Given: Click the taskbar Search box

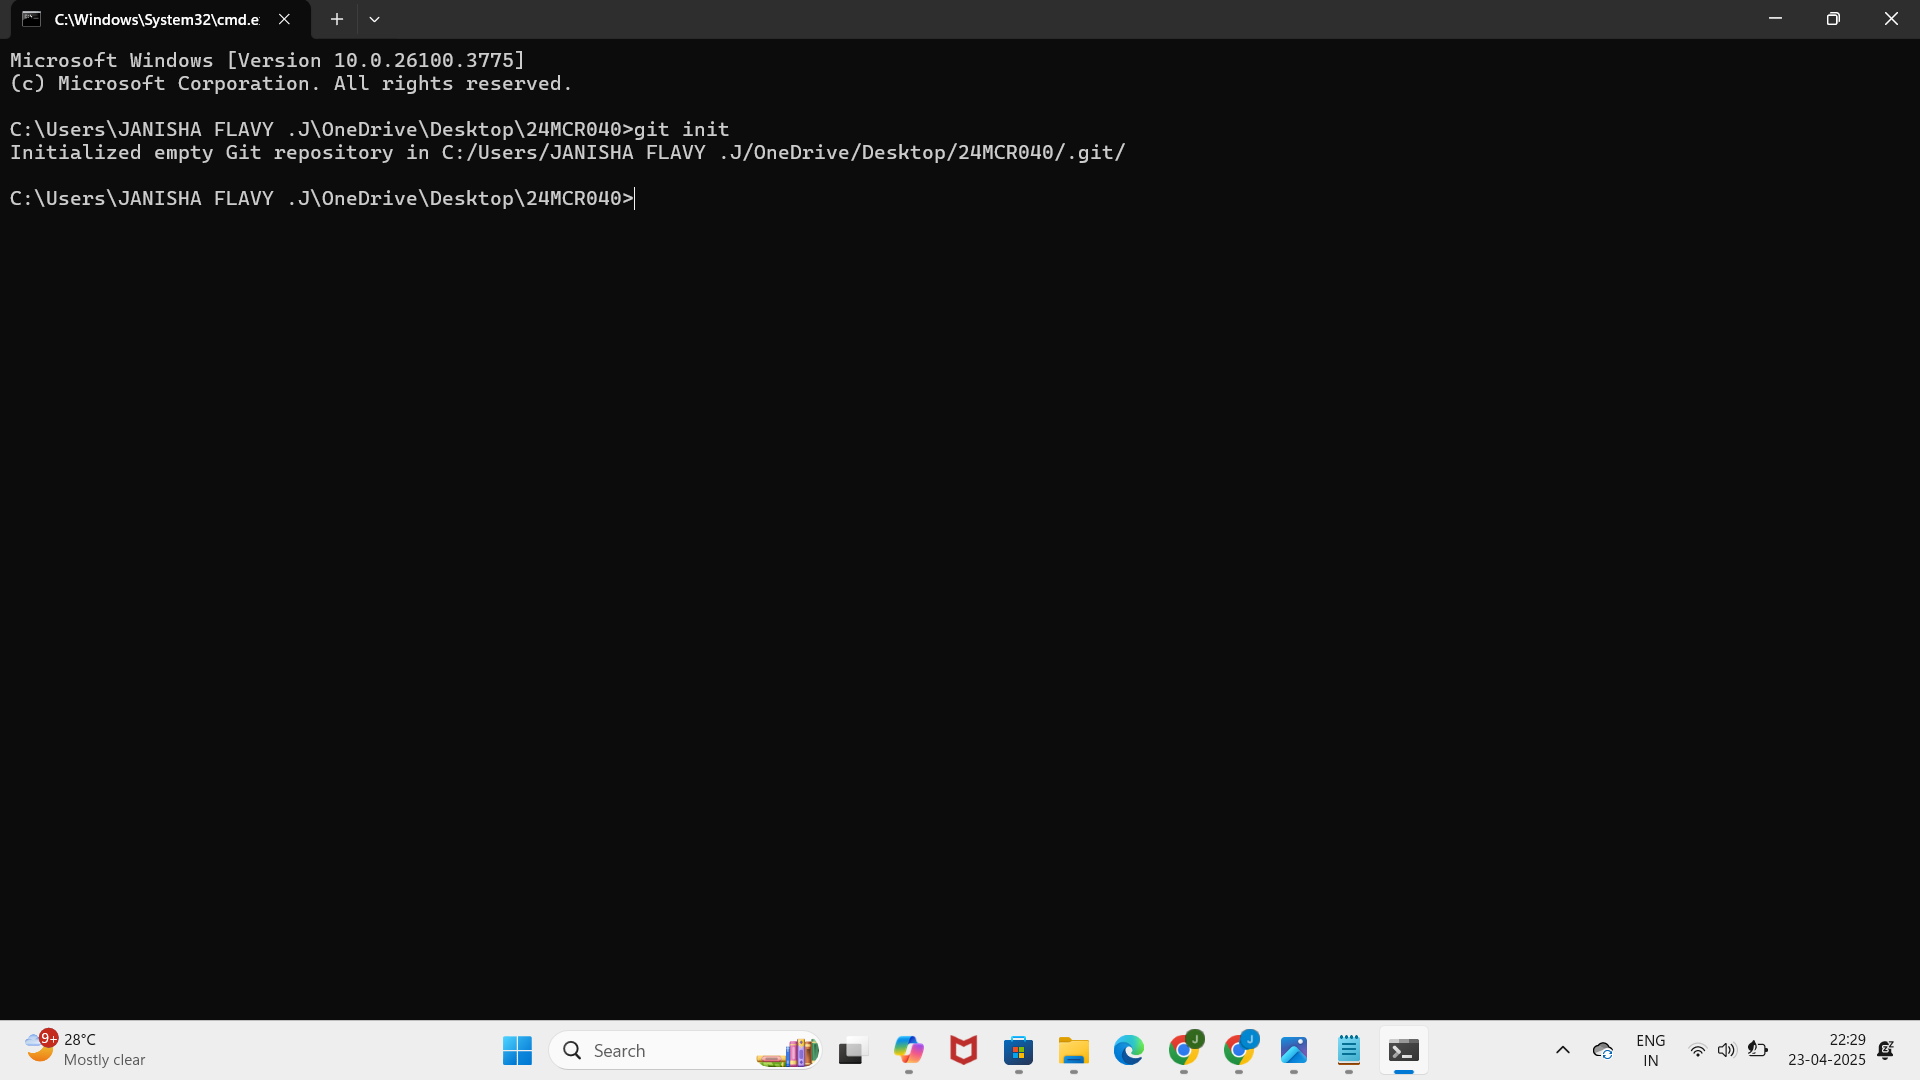Looking at the screenshot, I should click(685, 1050).
